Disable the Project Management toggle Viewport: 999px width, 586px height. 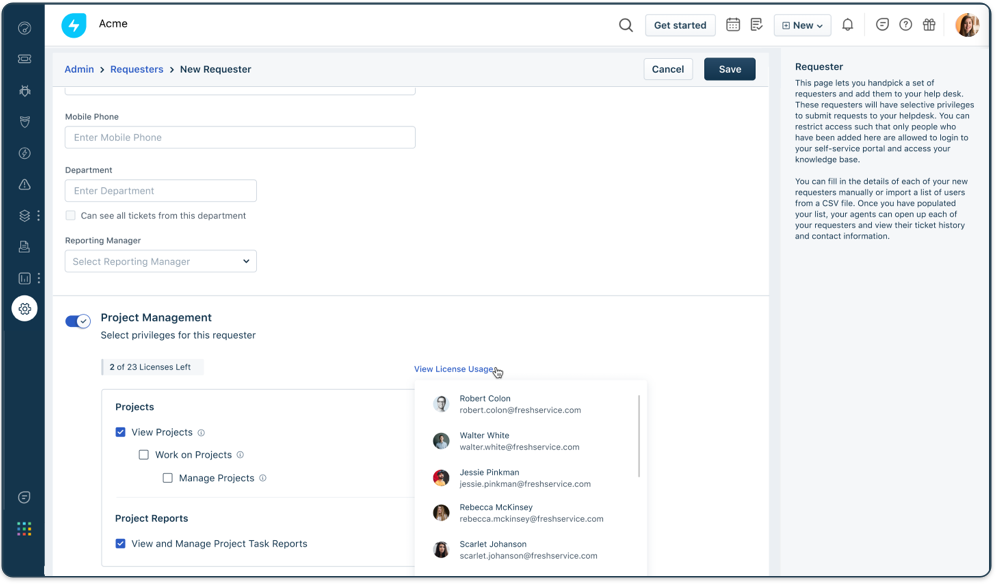point(77,321)
